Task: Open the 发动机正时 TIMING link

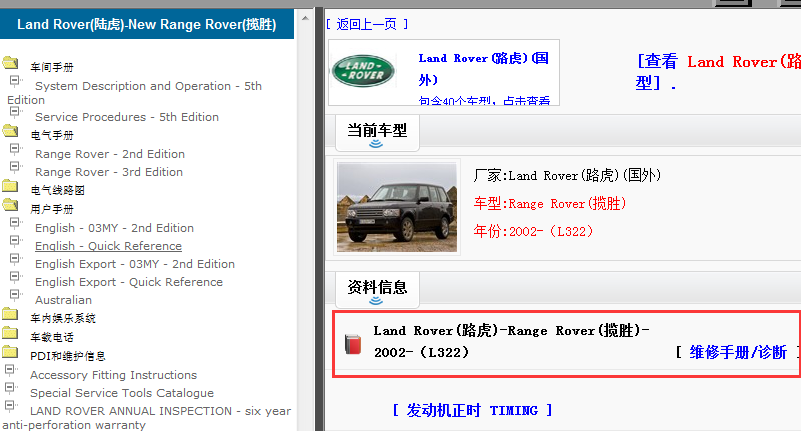Action: (x=472, y=410)
